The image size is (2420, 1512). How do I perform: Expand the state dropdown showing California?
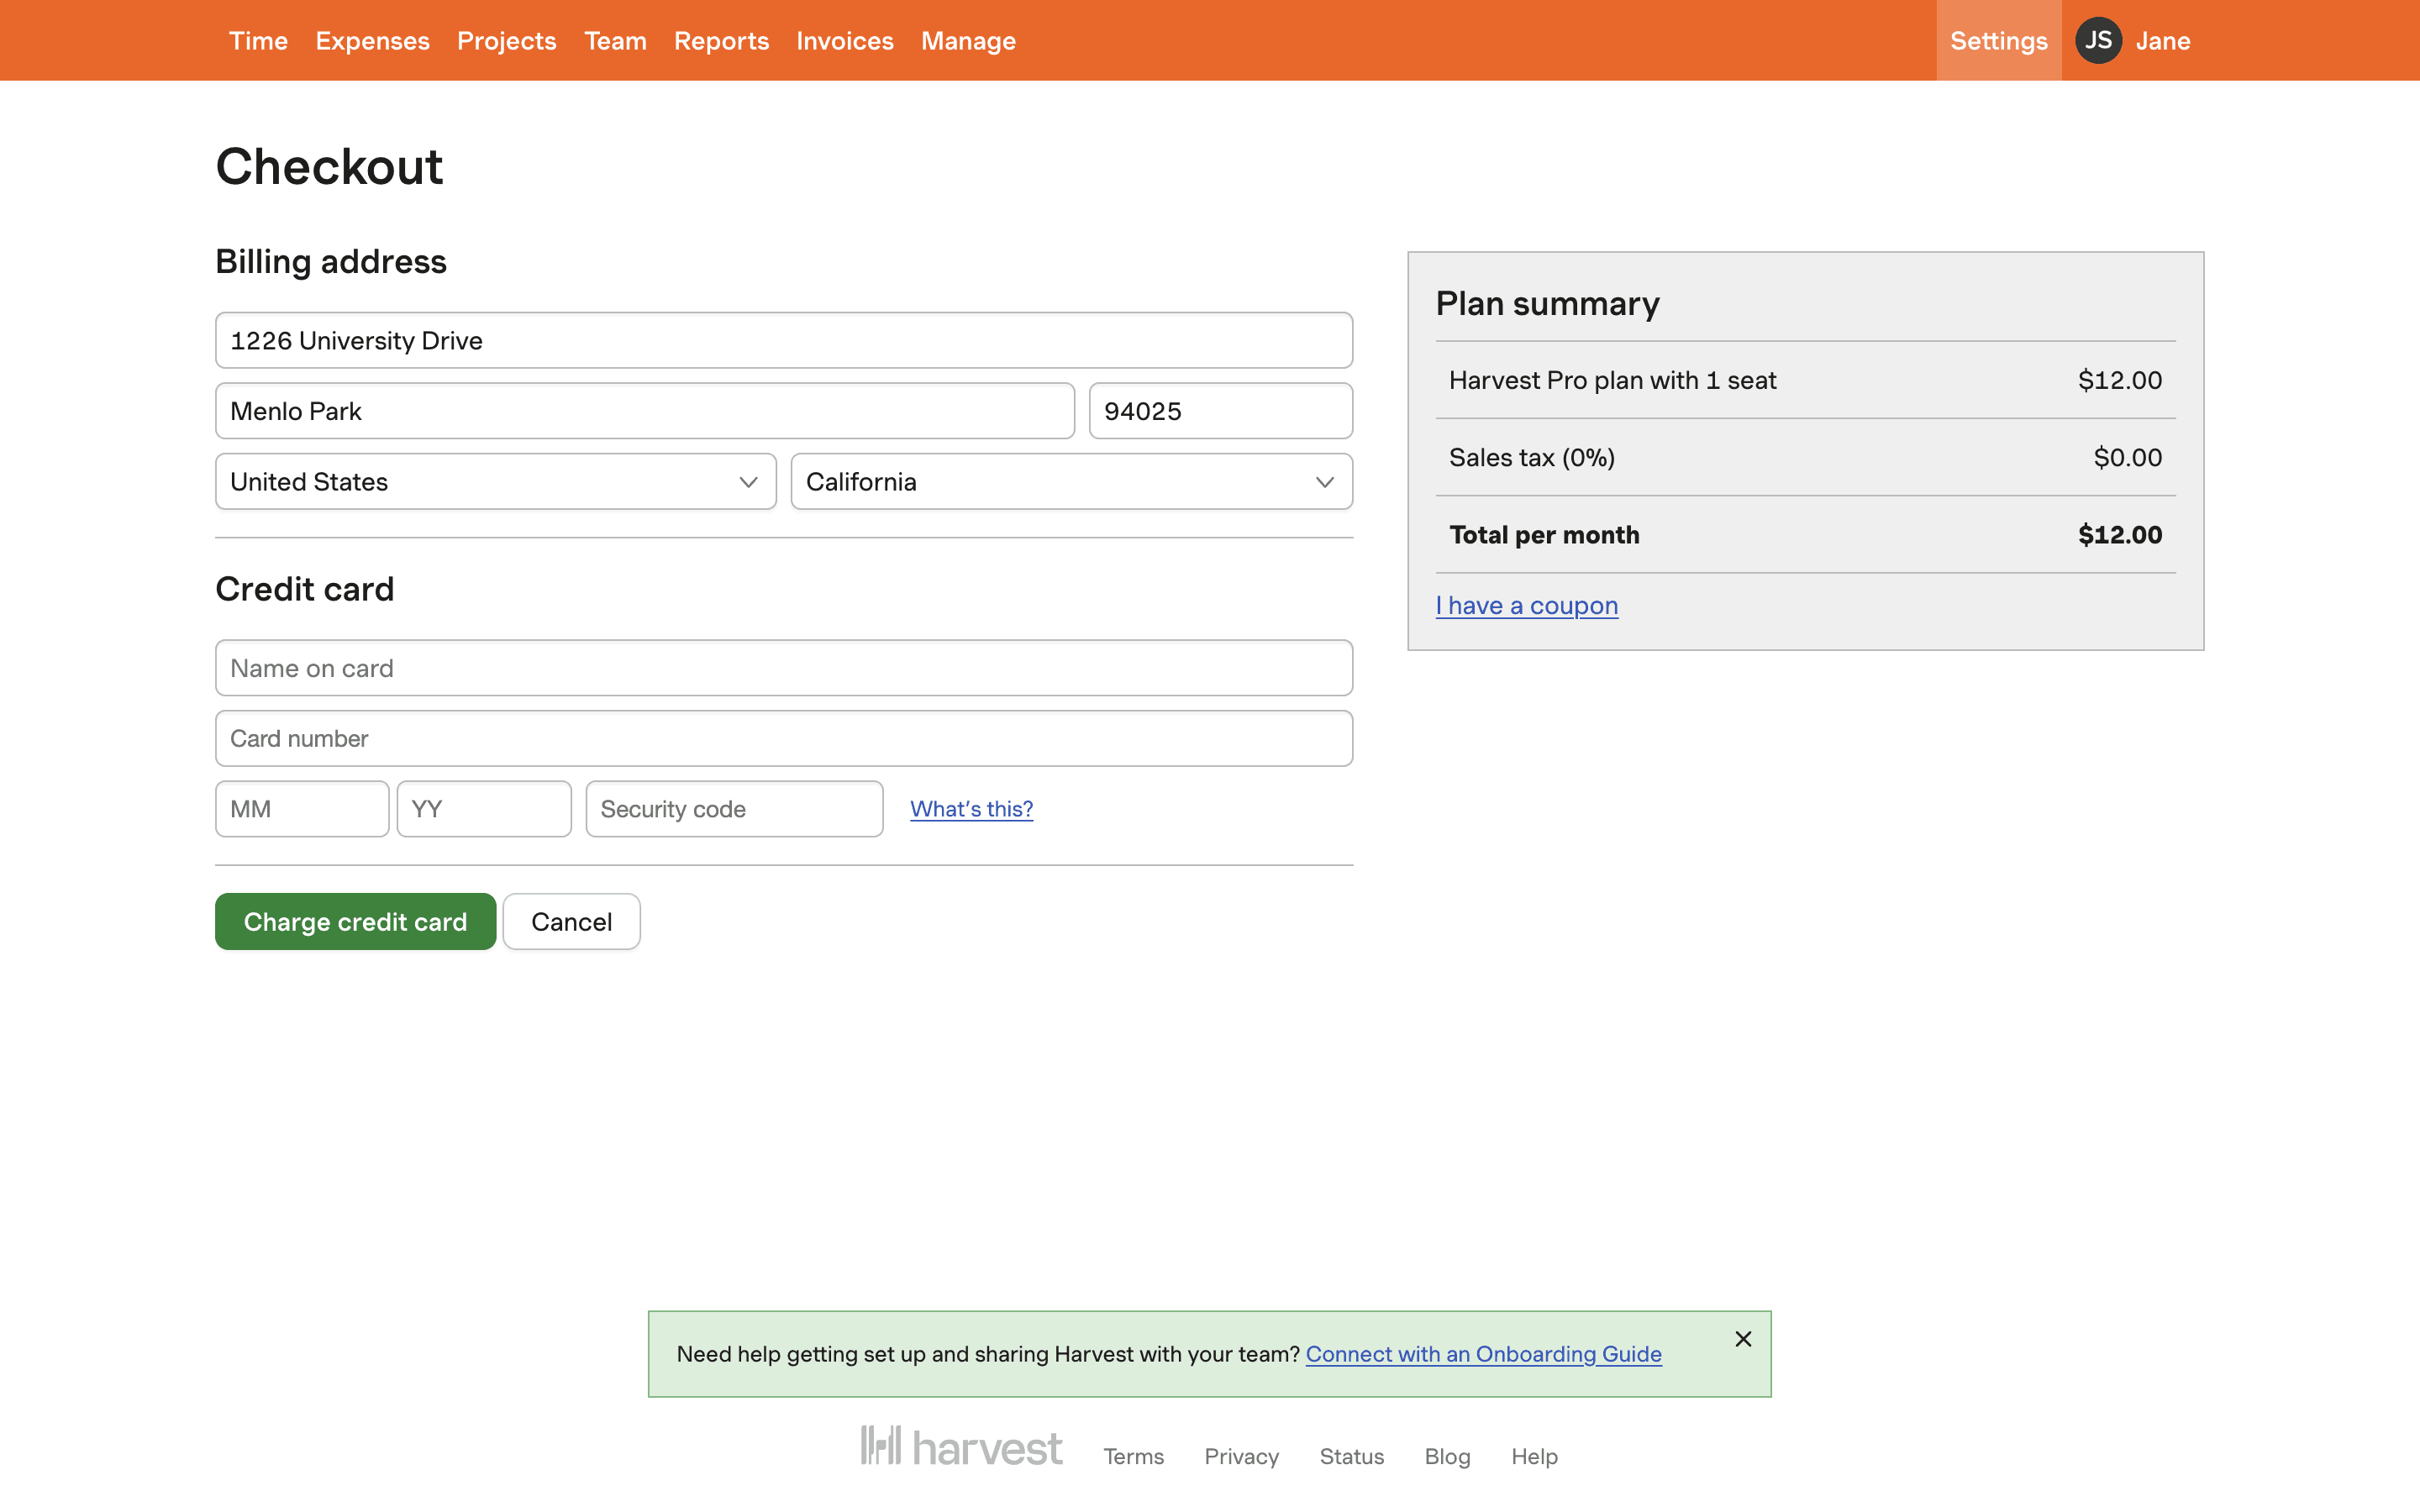pyautogui.click(x=1071, y=482)
